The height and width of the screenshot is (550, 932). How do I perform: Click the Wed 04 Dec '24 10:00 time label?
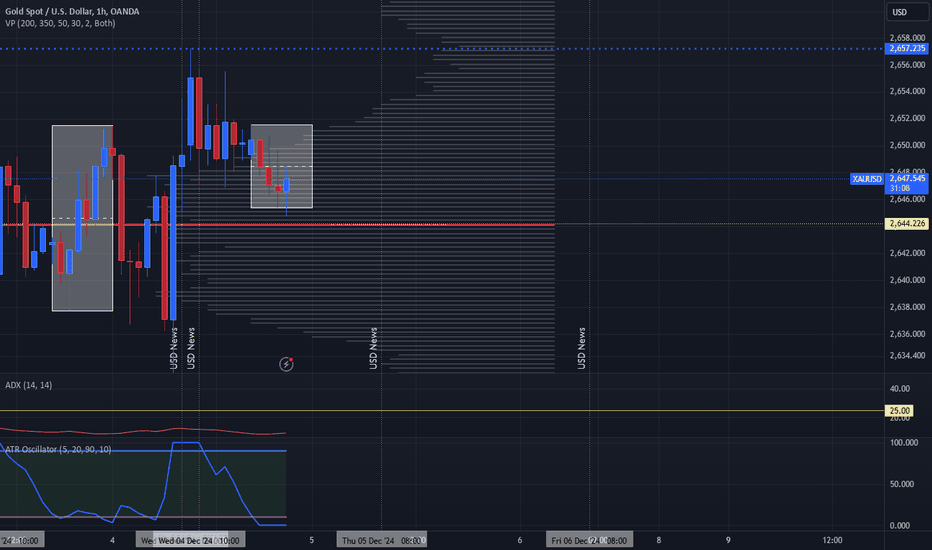pyautogui.click(x=199, y=540)
